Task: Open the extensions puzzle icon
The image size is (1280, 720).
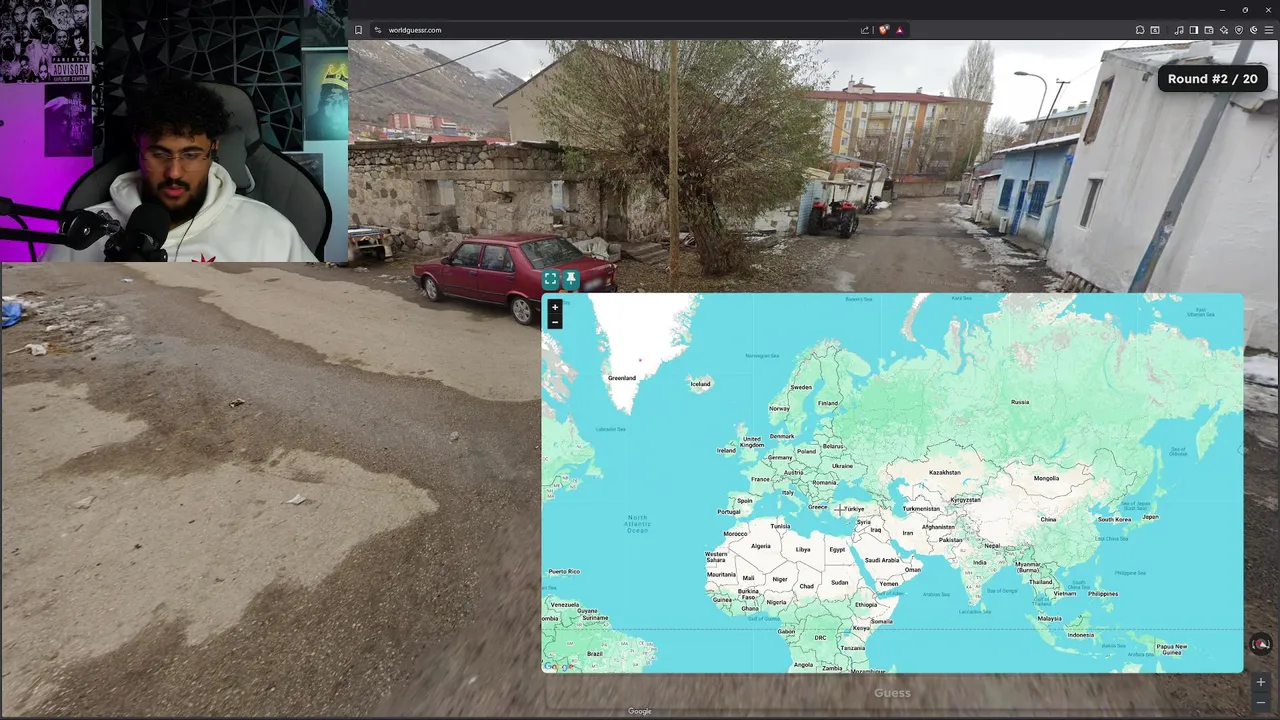Action: (x=1140, y=30)
